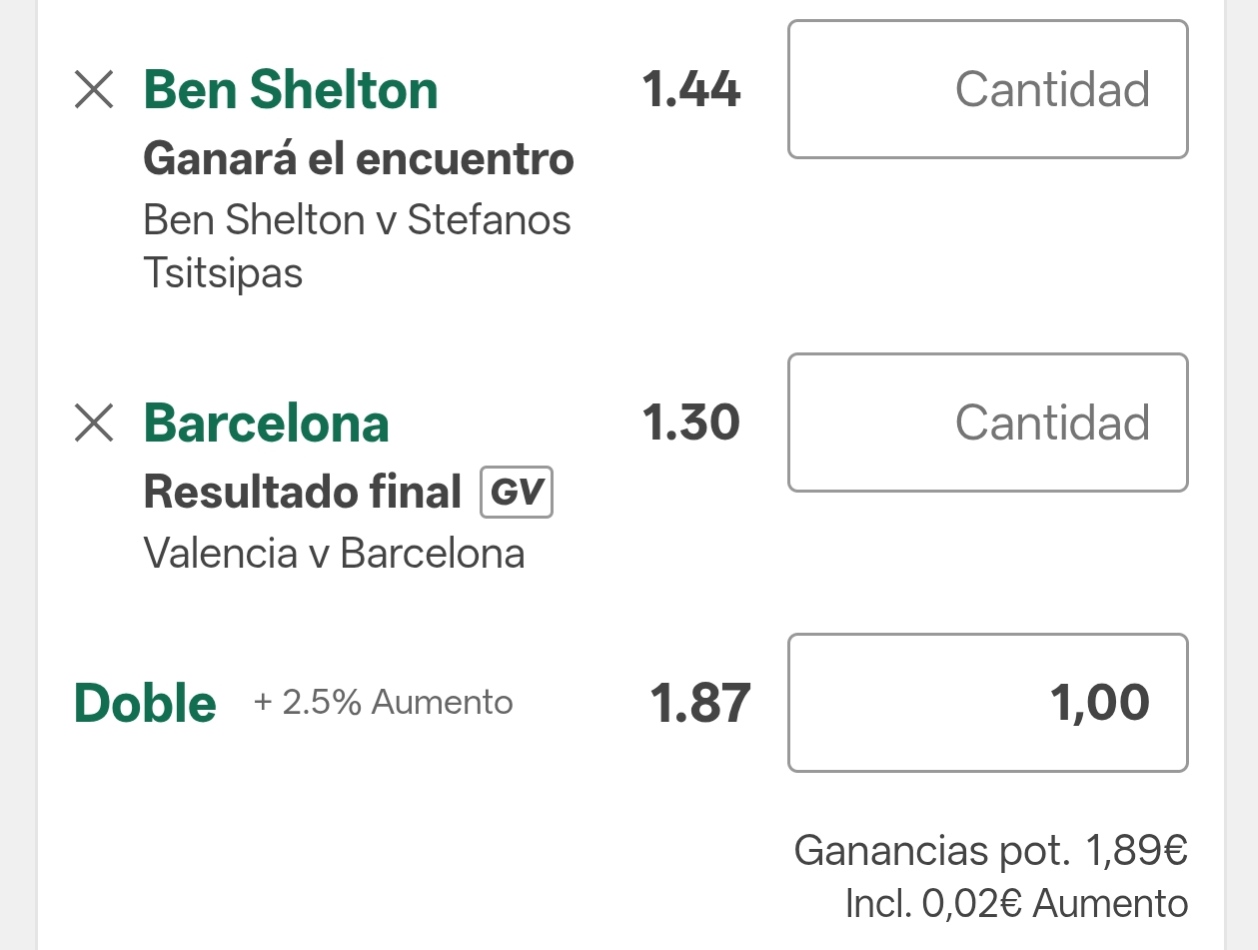Viewport: 1258px width, 950px height.
Task: Tap the Ganancias pot. 1,89€ summary
Action: pos(991,851)
